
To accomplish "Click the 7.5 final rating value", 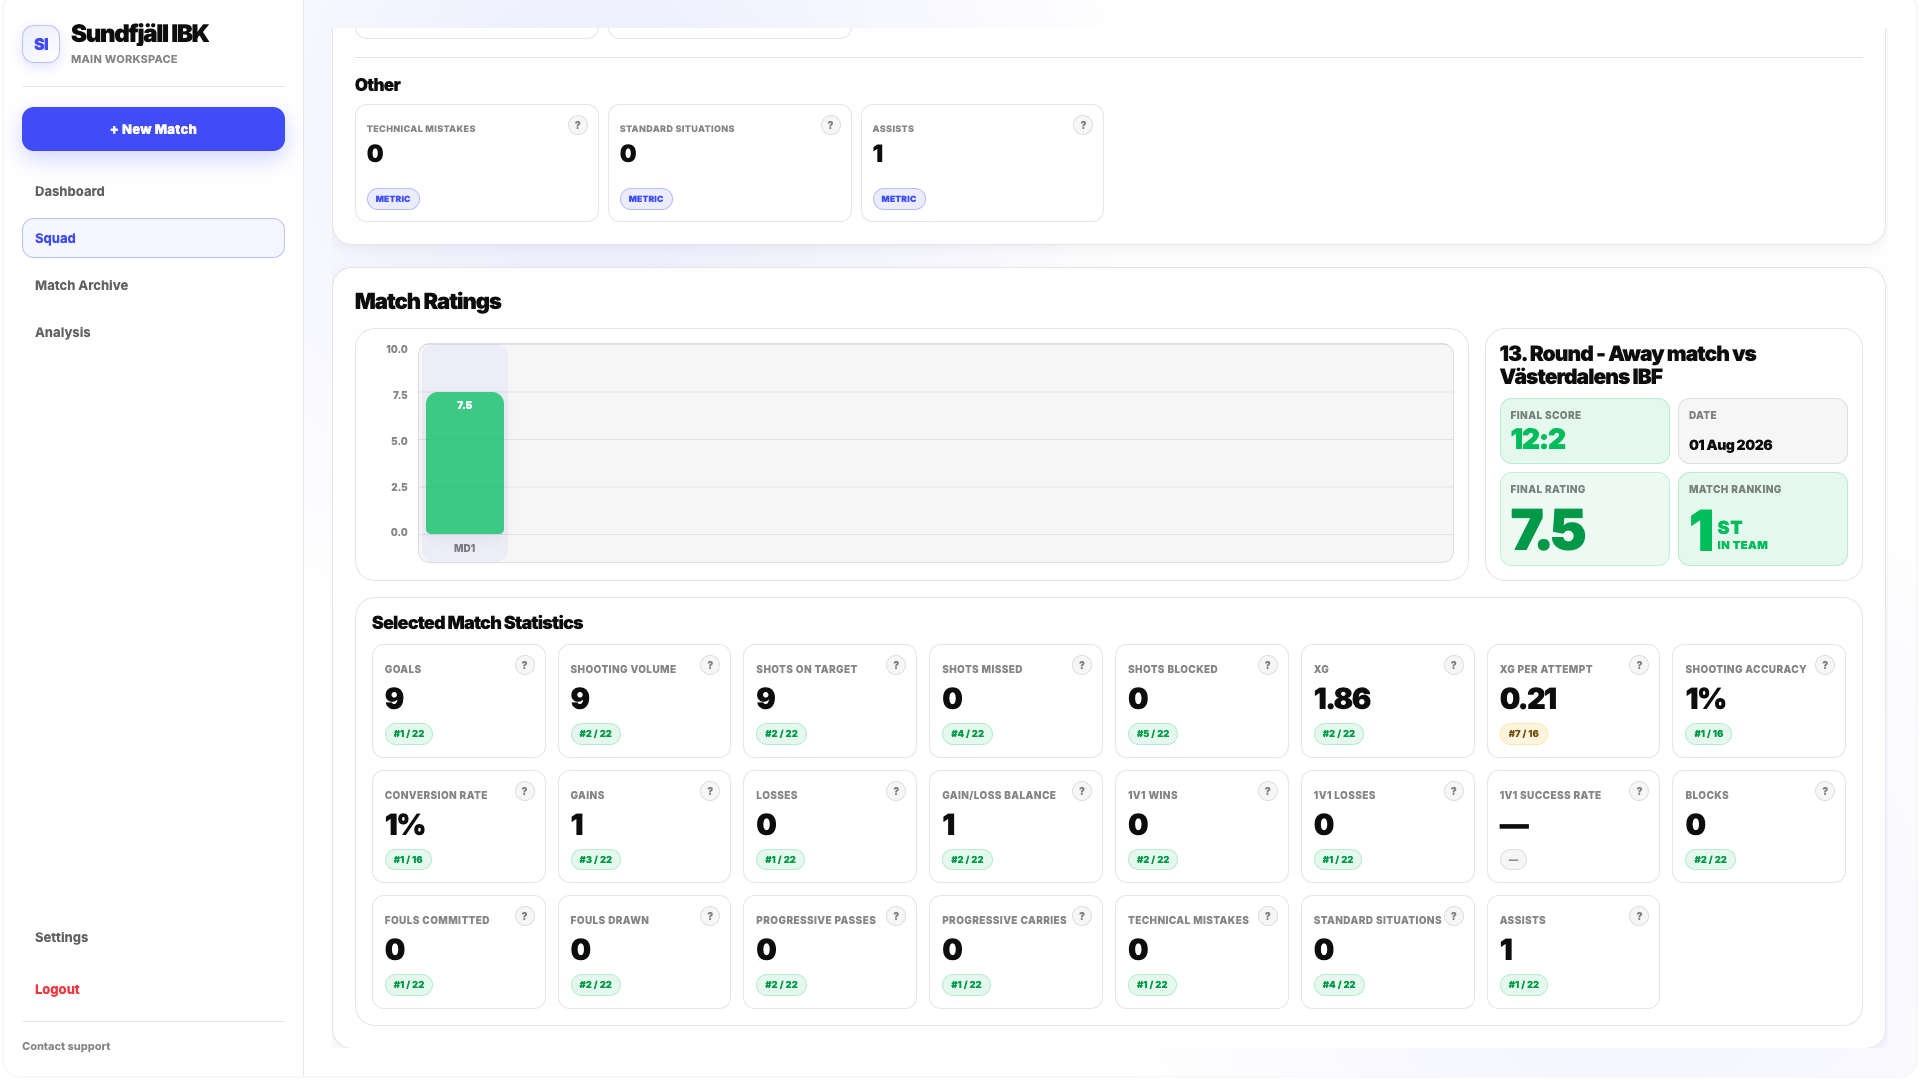I will click(1548, 530).
